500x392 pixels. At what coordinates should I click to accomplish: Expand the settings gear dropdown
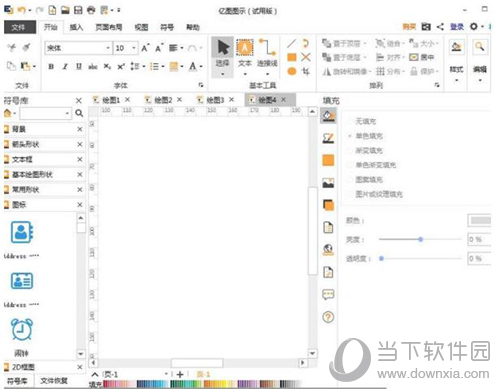pyautogui.click(x=482, y=27)
